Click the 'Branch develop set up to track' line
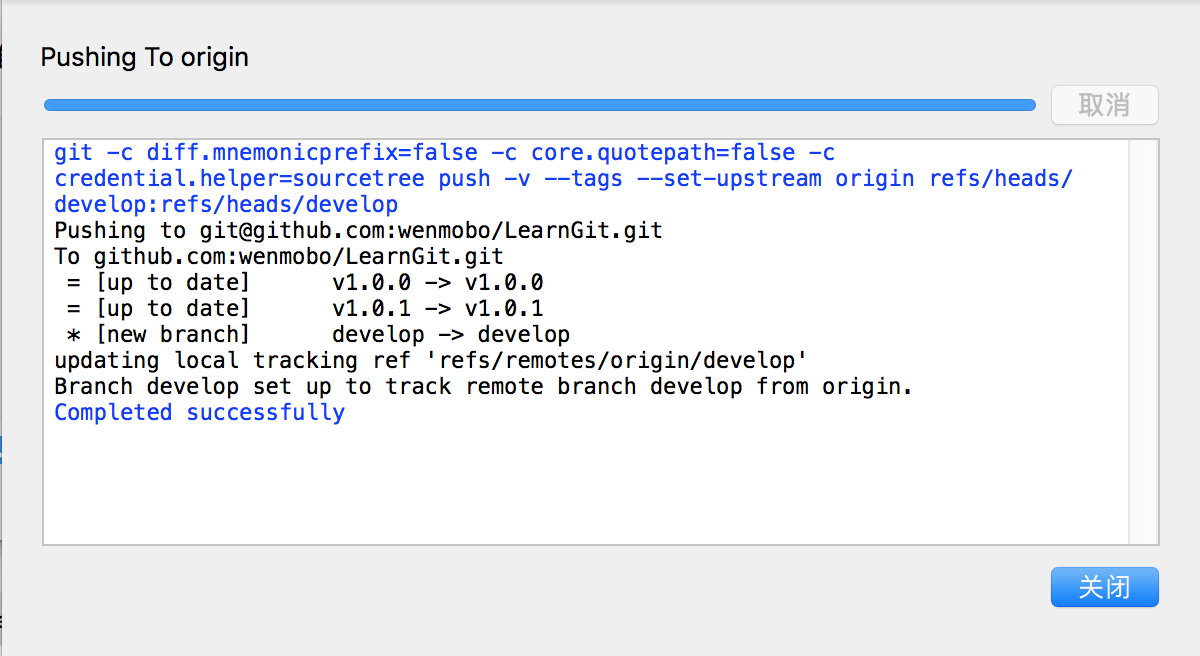The width and height of the screenshot is (1200, 656). pyautogui.click(x=484, y=387)
